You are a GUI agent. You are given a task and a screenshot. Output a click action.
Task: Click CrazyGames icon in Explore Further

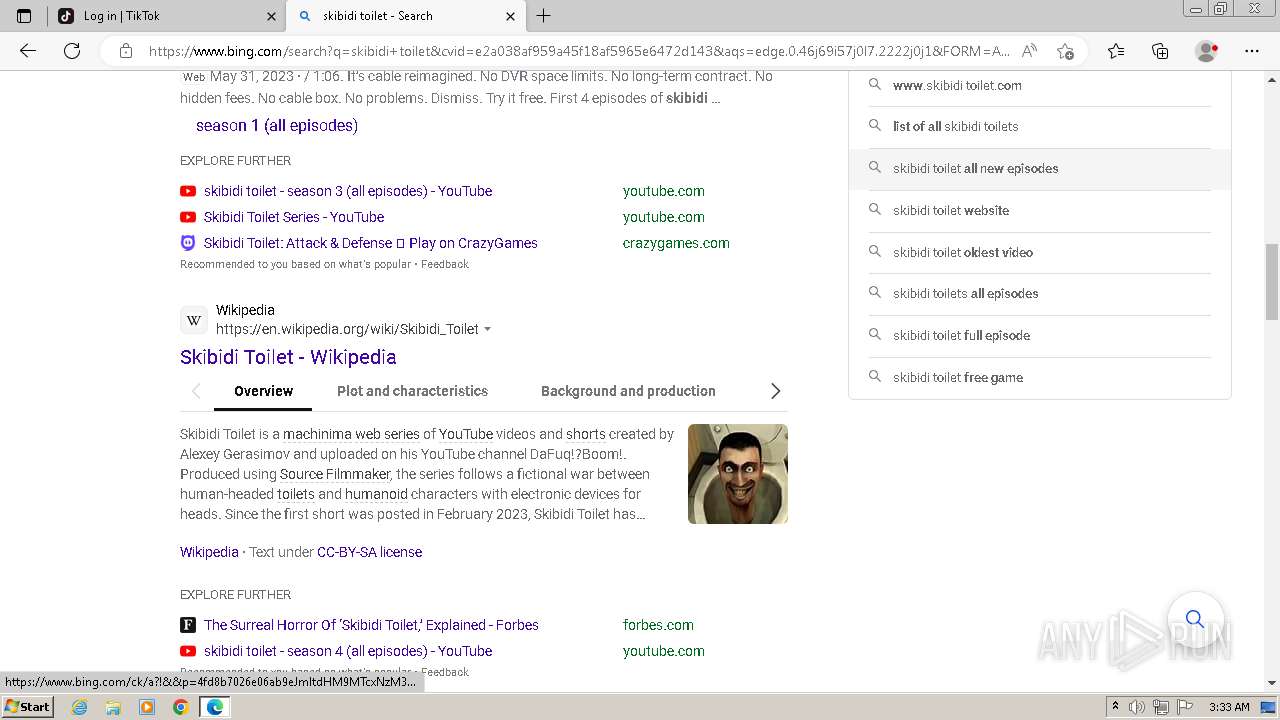click(x=188, y=243)
